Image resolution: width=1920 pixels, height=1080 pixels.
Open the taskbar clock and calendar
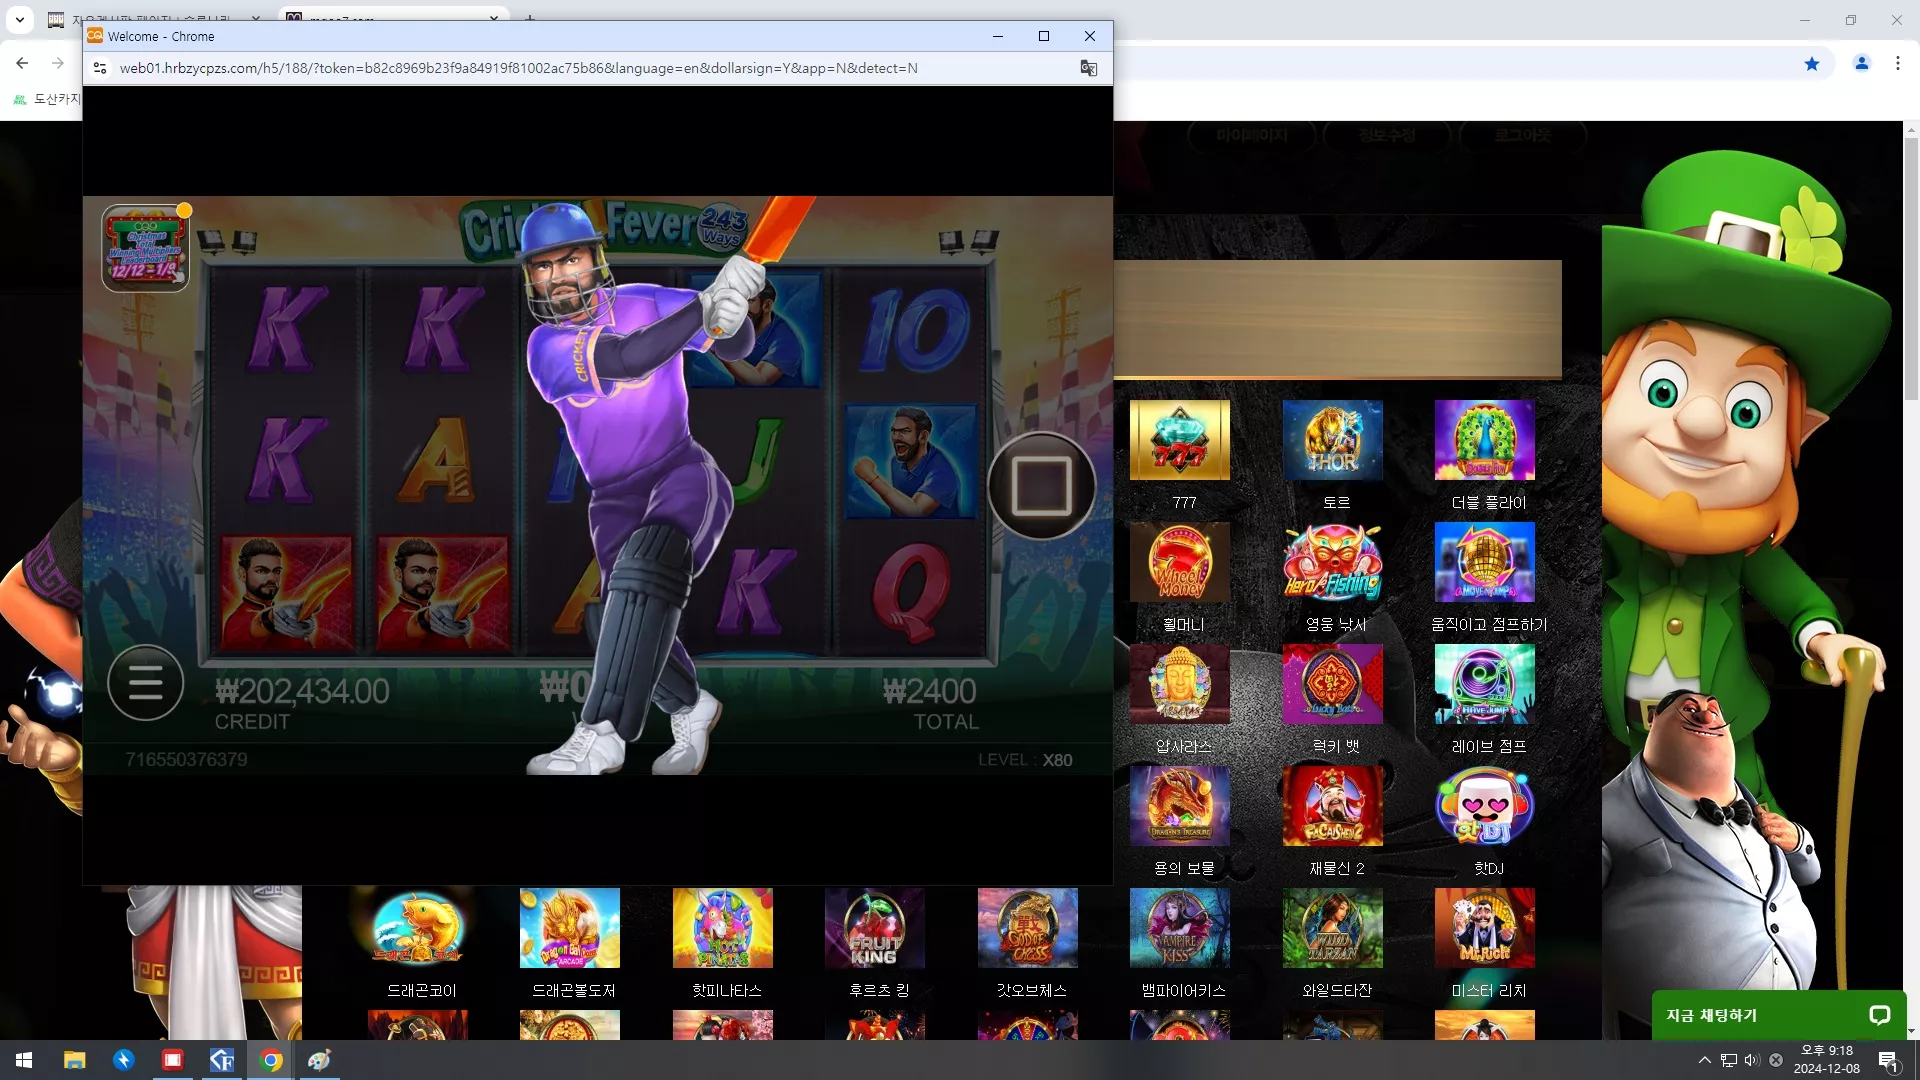pos(1827,1060)
